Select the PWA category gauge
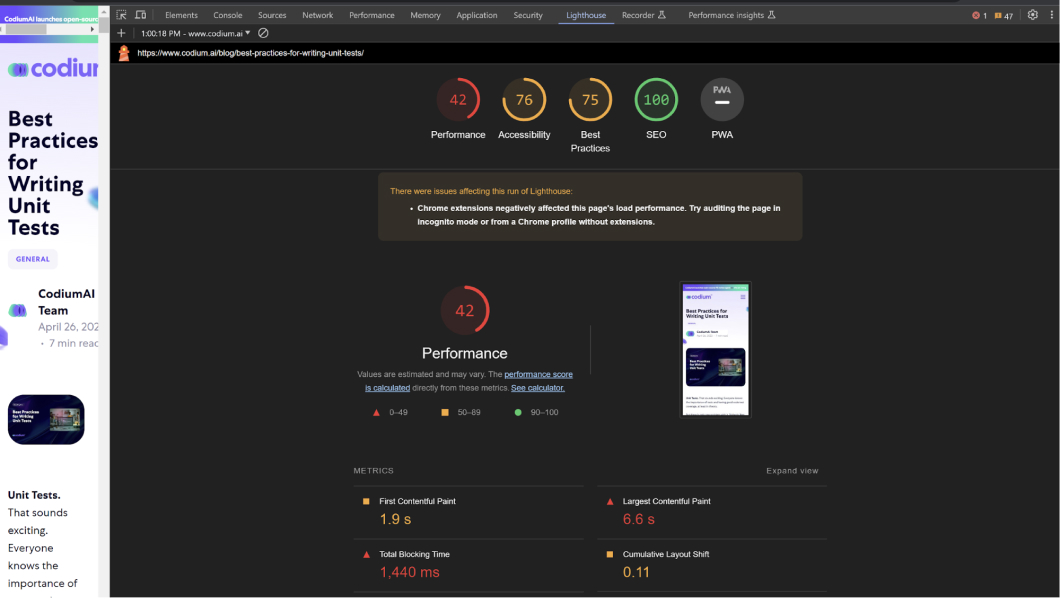This screenshot has height=599, width=1060. coord(722,100)
